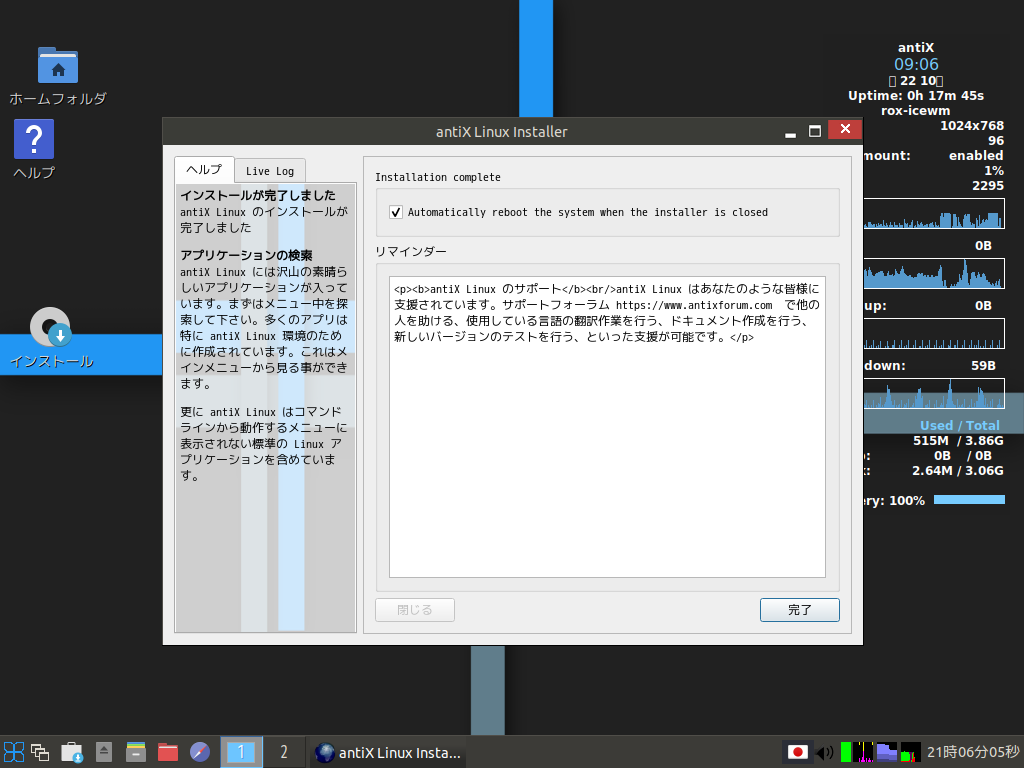Launch the インストール desktop installer icon
The image size is (1024, 768).
click(51, 327)
